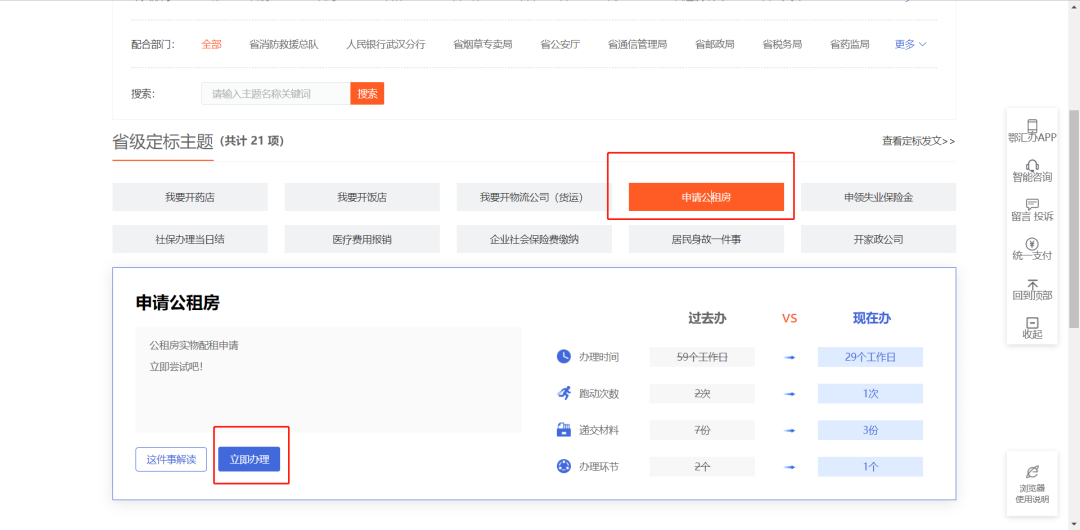Open 留言投诉 message icon
Screen dimensions: 1080x530
point(1032,205)
